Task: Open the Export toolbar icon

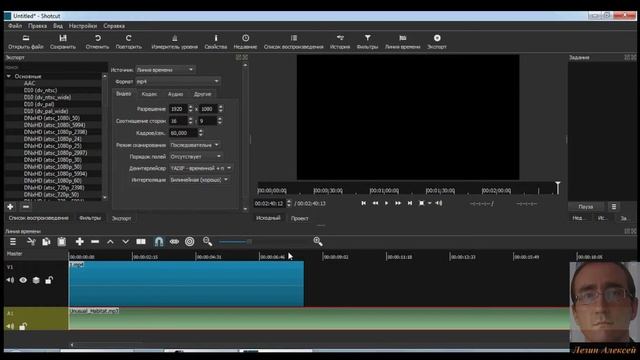Action: pyautogui.click(x=437, y=38)
